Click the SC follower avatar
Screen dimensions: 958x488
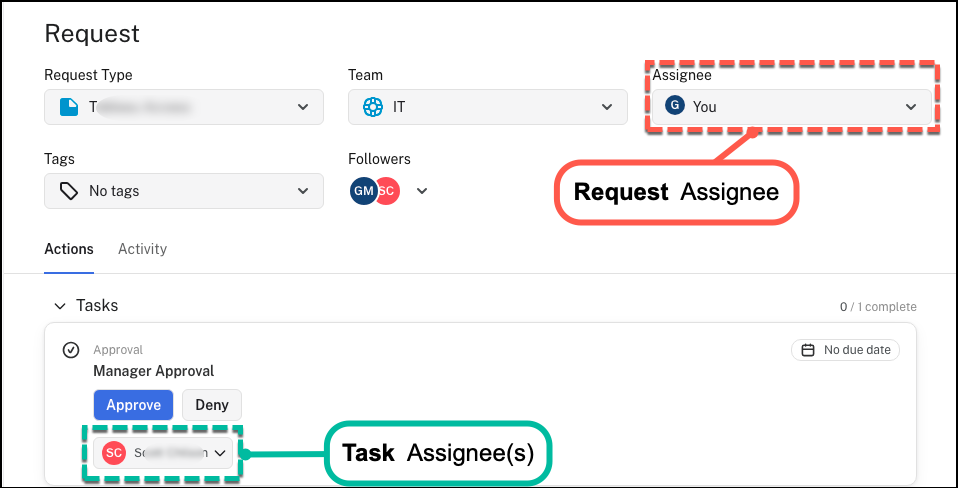[x=388, y=191]
